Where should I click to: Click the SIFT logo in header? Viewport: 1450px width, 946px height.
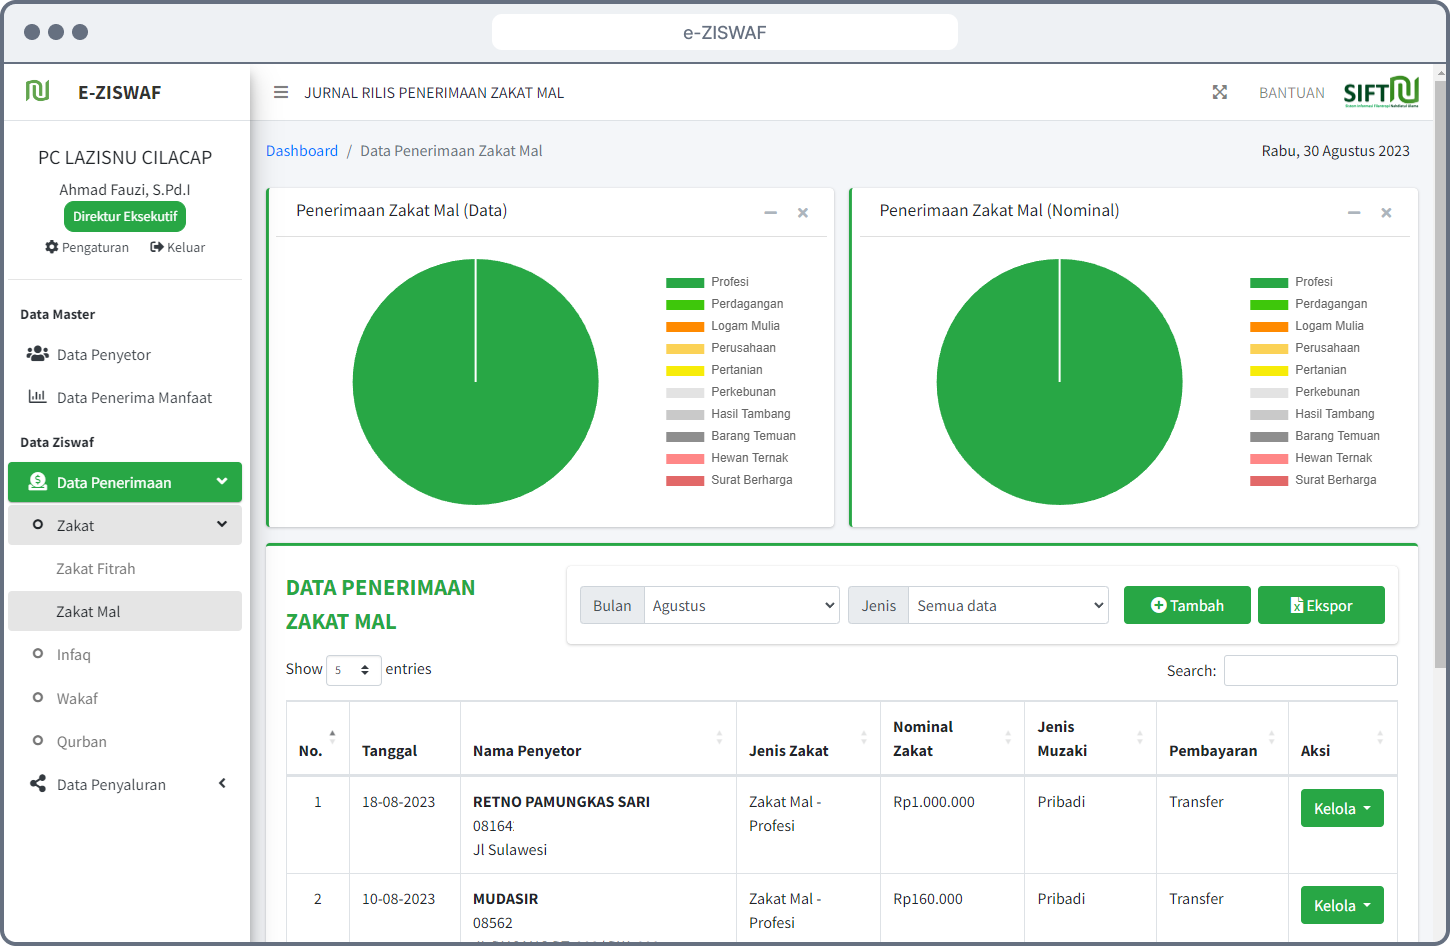coord(1381,92)
